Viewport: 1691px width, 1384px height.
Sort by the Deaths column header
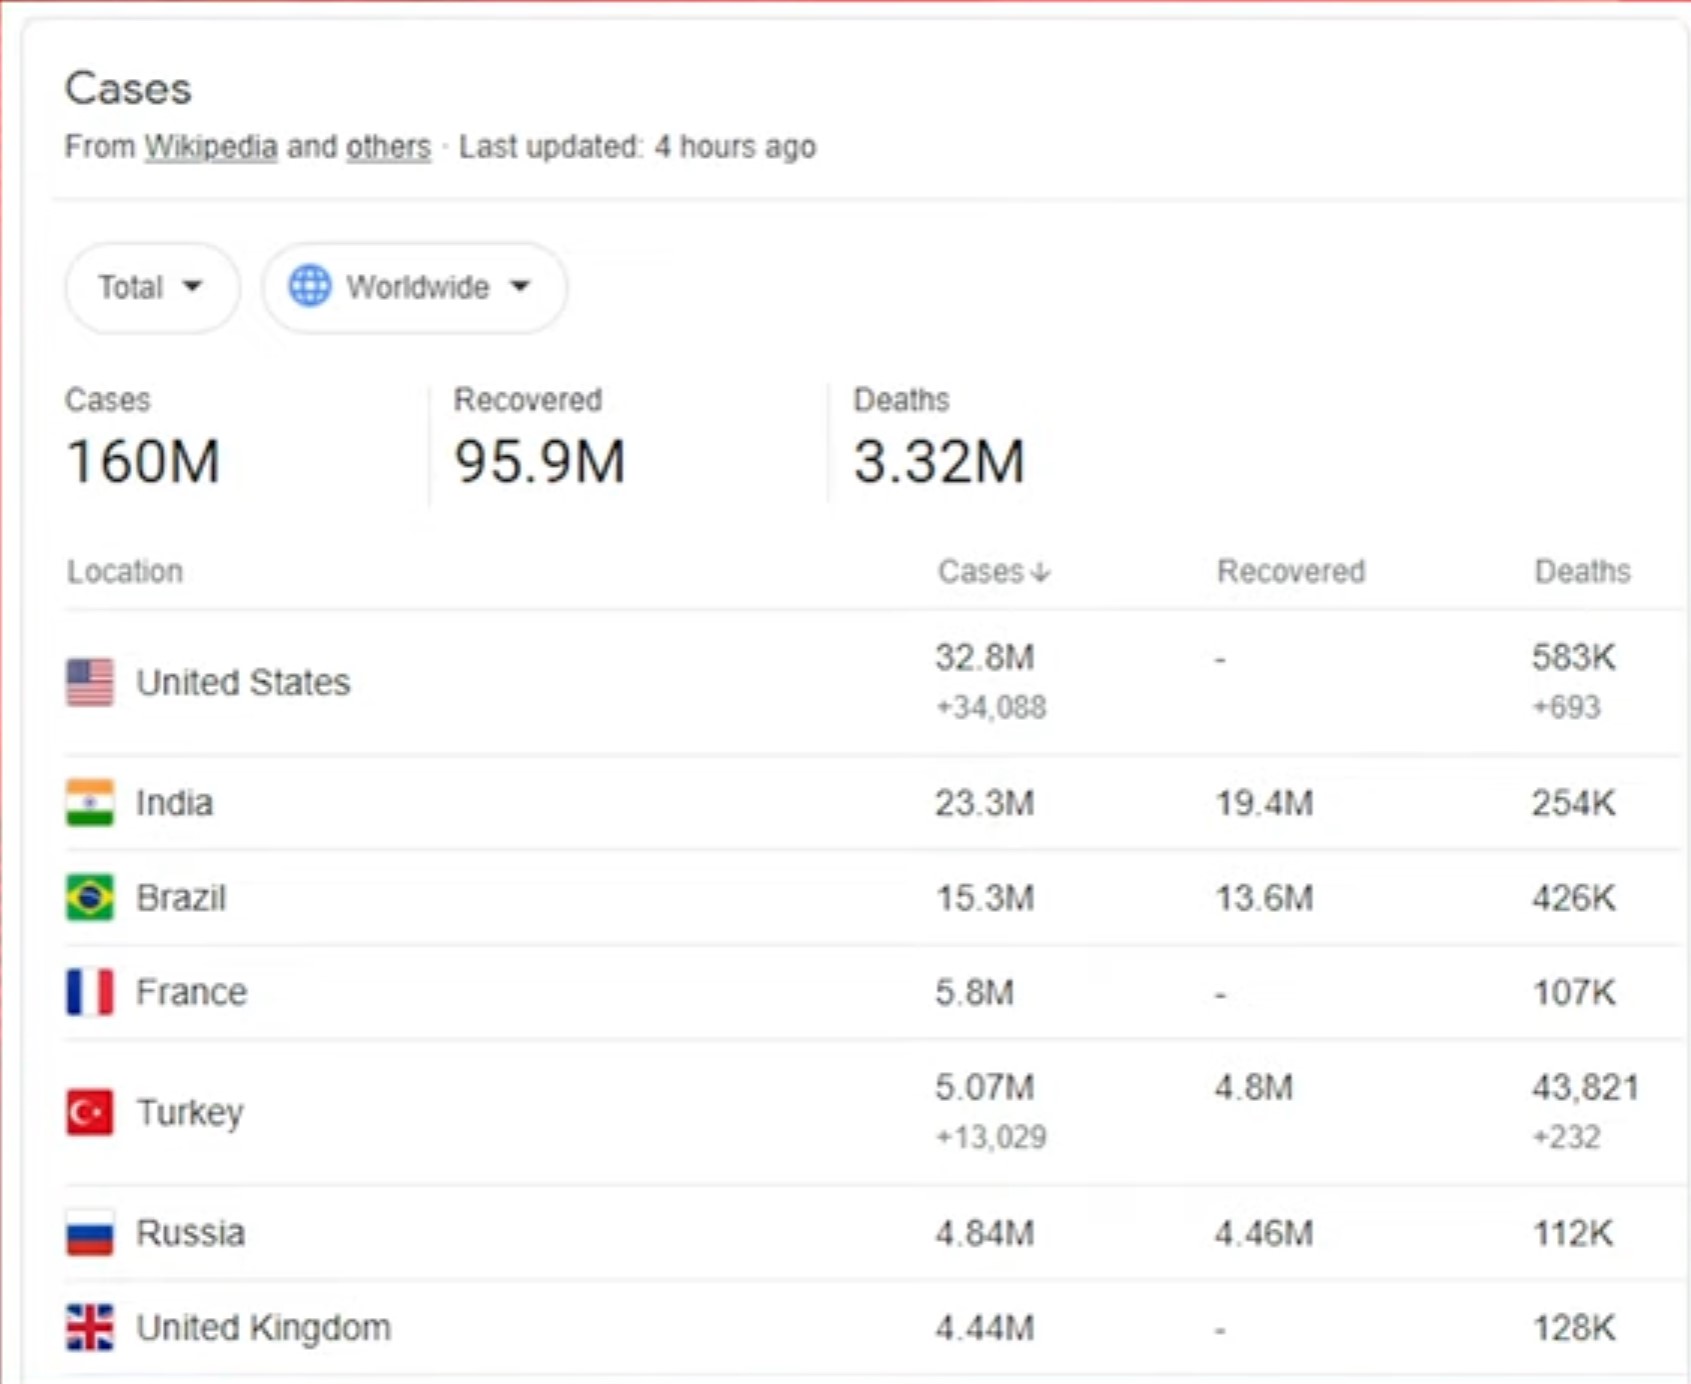(x=1582, y=572)
